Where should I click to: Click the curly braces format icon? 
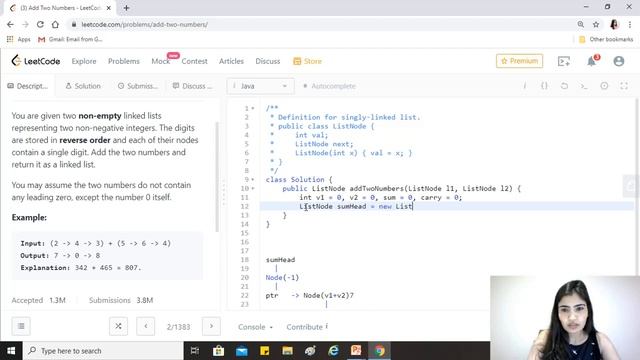(x=544, y=86)
